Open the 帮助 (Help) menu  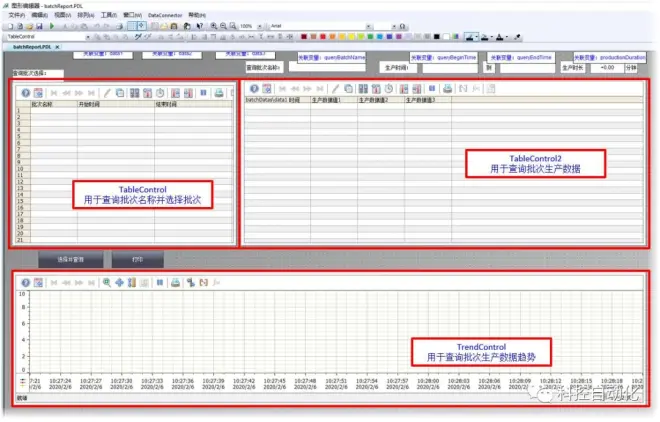(x=197, y=15)
